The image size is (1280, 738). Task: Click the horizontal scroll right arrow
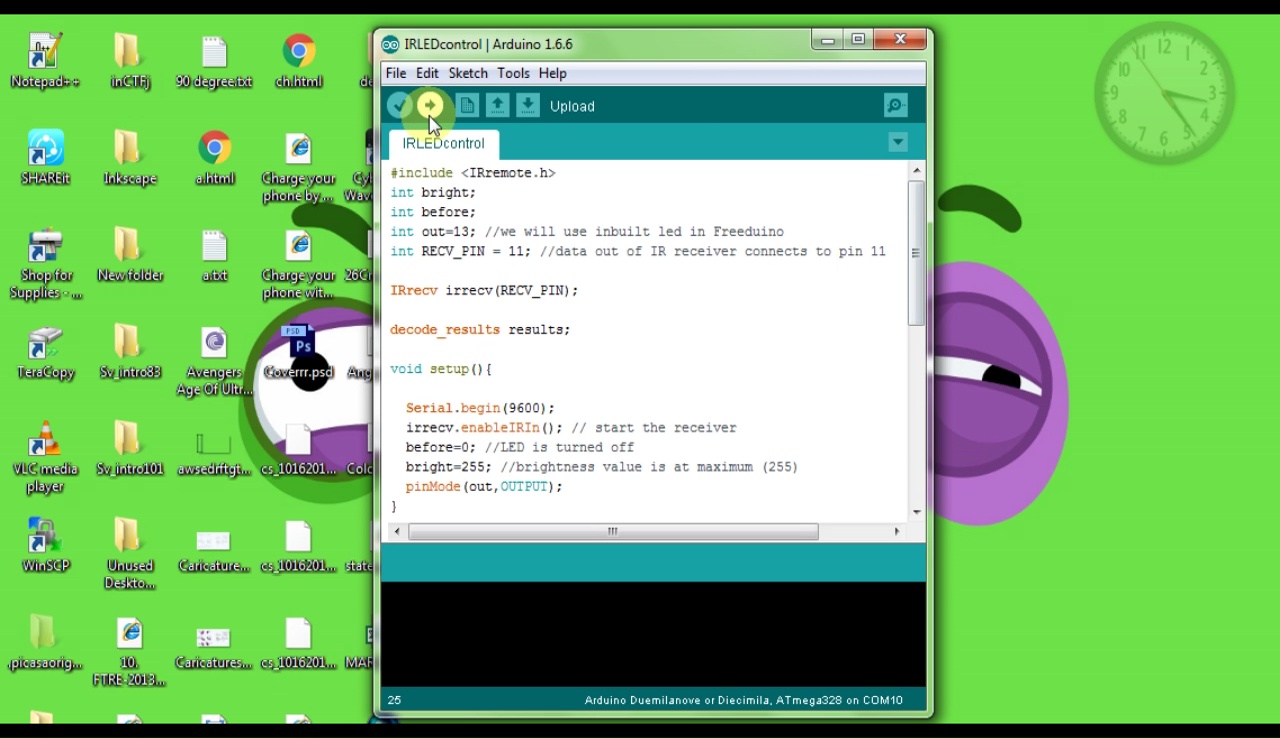pyautogui.click(x=896, y=532)
